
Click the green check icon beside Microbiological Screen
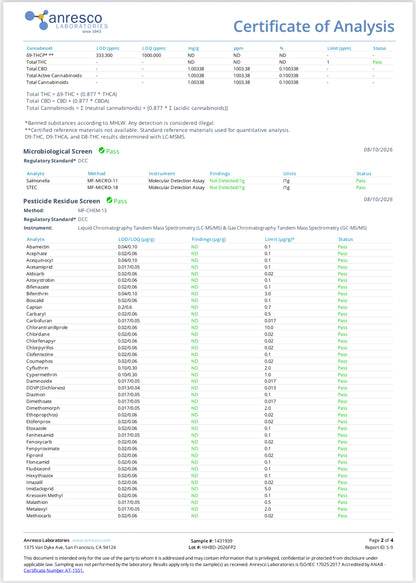pyautogui.click(x=101, y=151)
